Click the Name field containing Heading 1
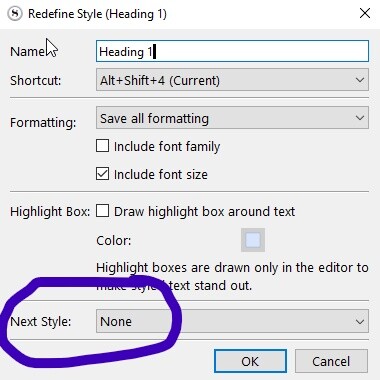The image size is (380, 380). point(232,51)
